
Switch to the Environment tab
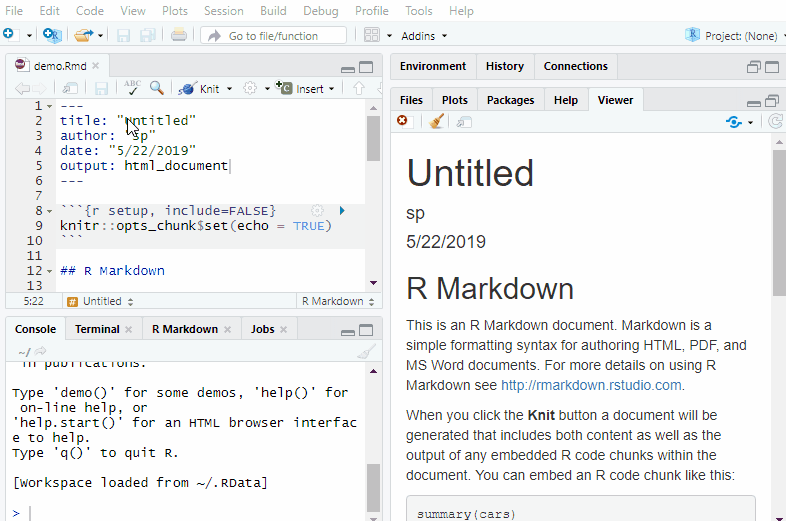pos(433,66)
